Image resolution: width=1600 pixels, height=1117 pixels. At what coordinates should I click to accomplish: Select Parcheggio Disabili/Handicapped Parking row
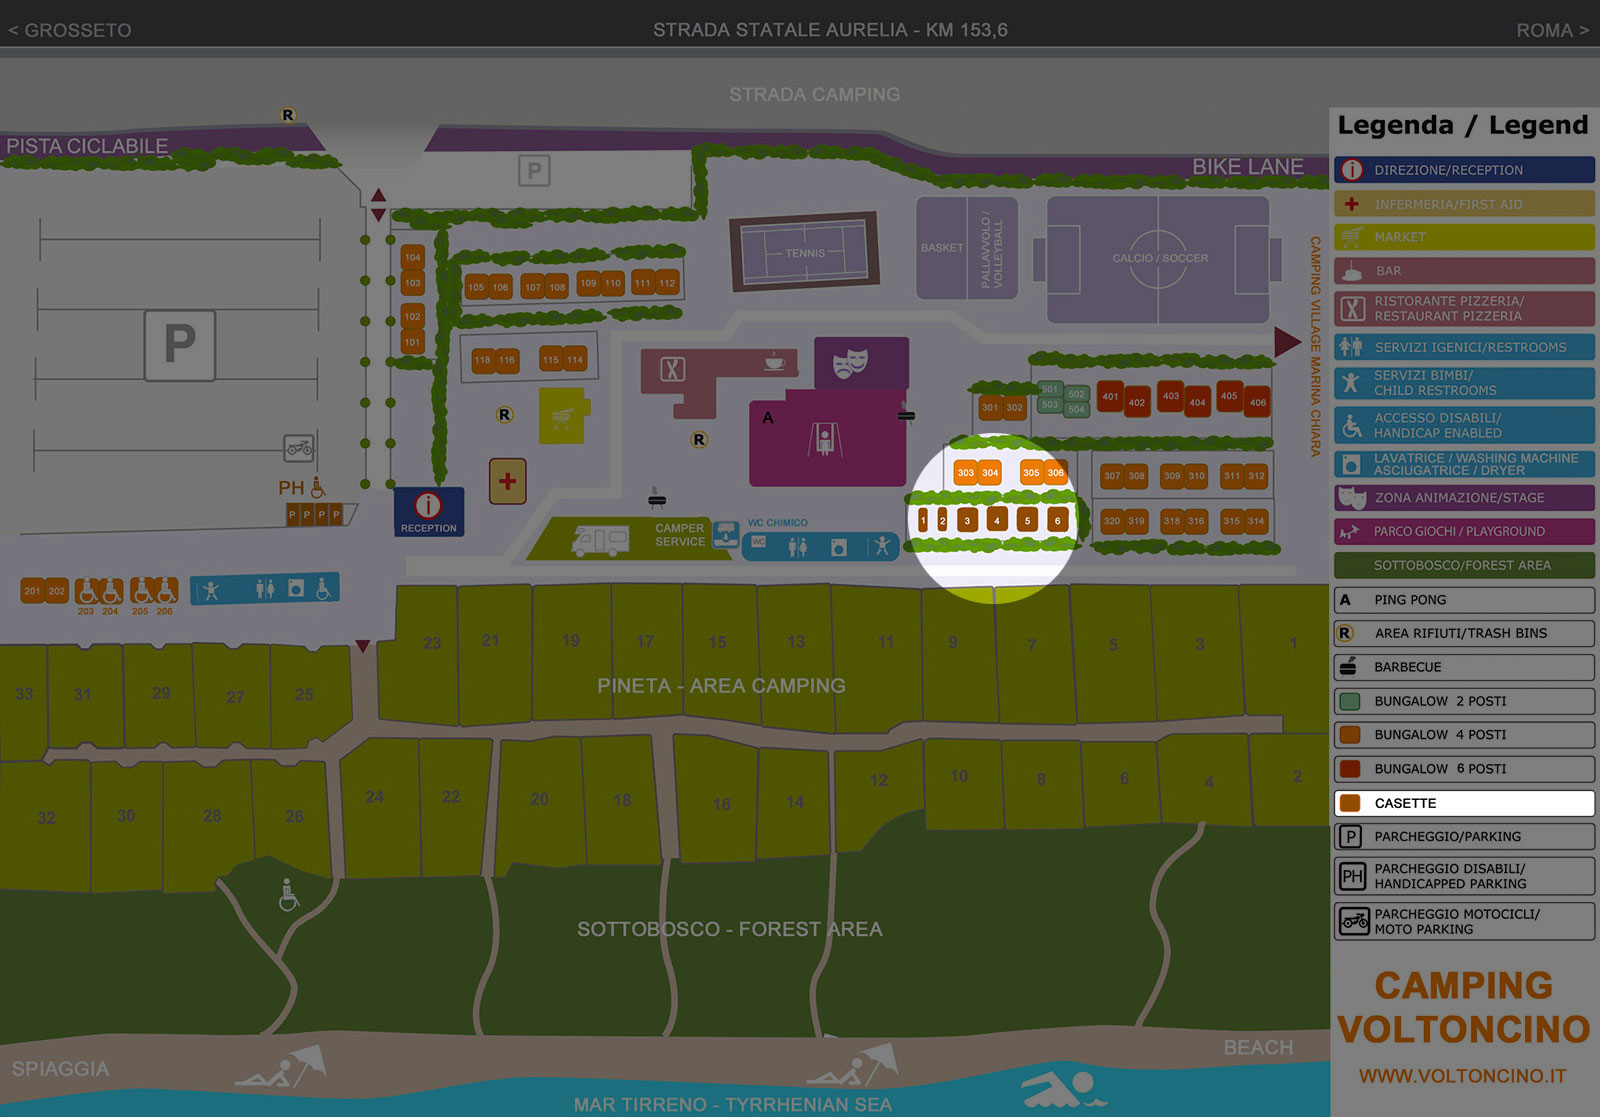click(x=1464, y=876)
